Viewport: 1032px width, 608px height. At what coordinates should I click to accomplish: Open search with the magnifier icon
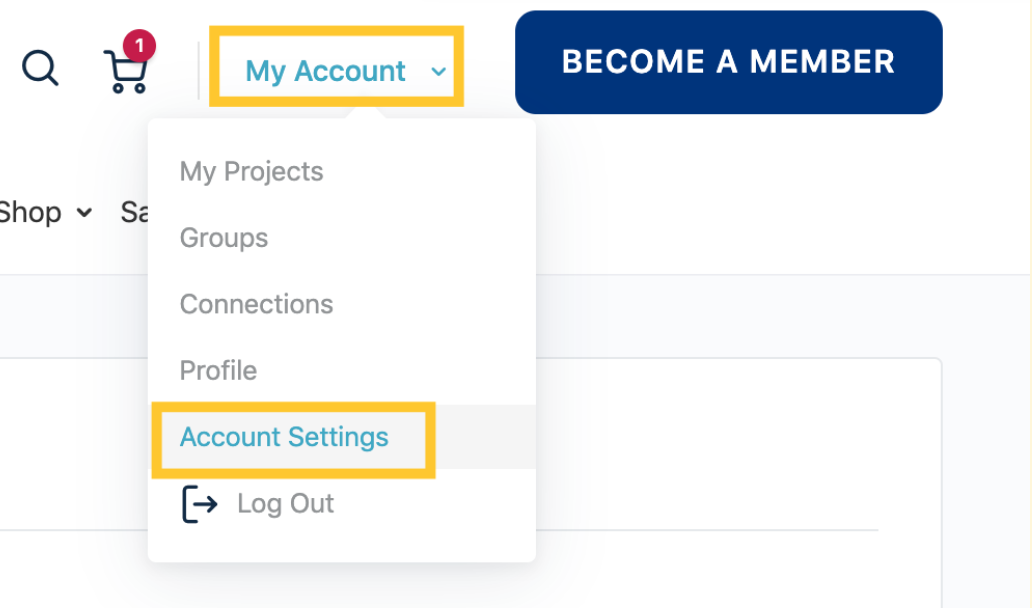40,68
